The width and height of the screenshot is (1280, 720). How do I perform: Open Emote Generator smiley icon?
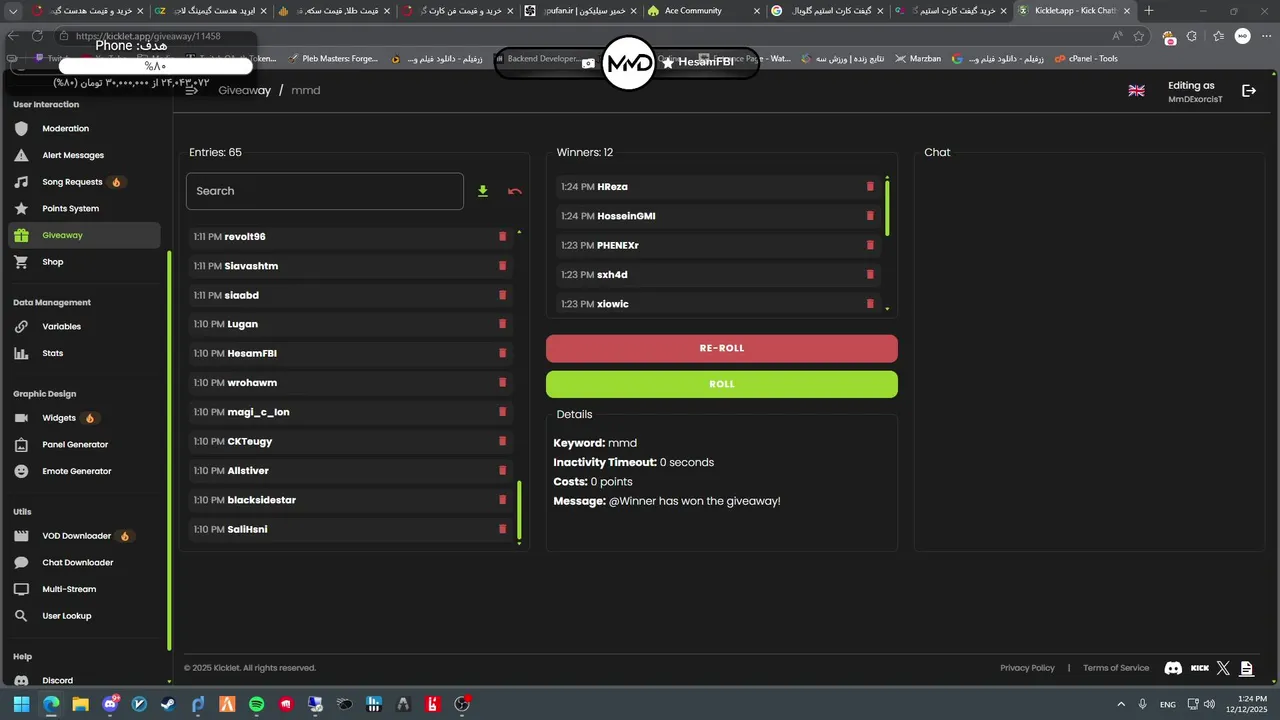(x=22, y=471)
